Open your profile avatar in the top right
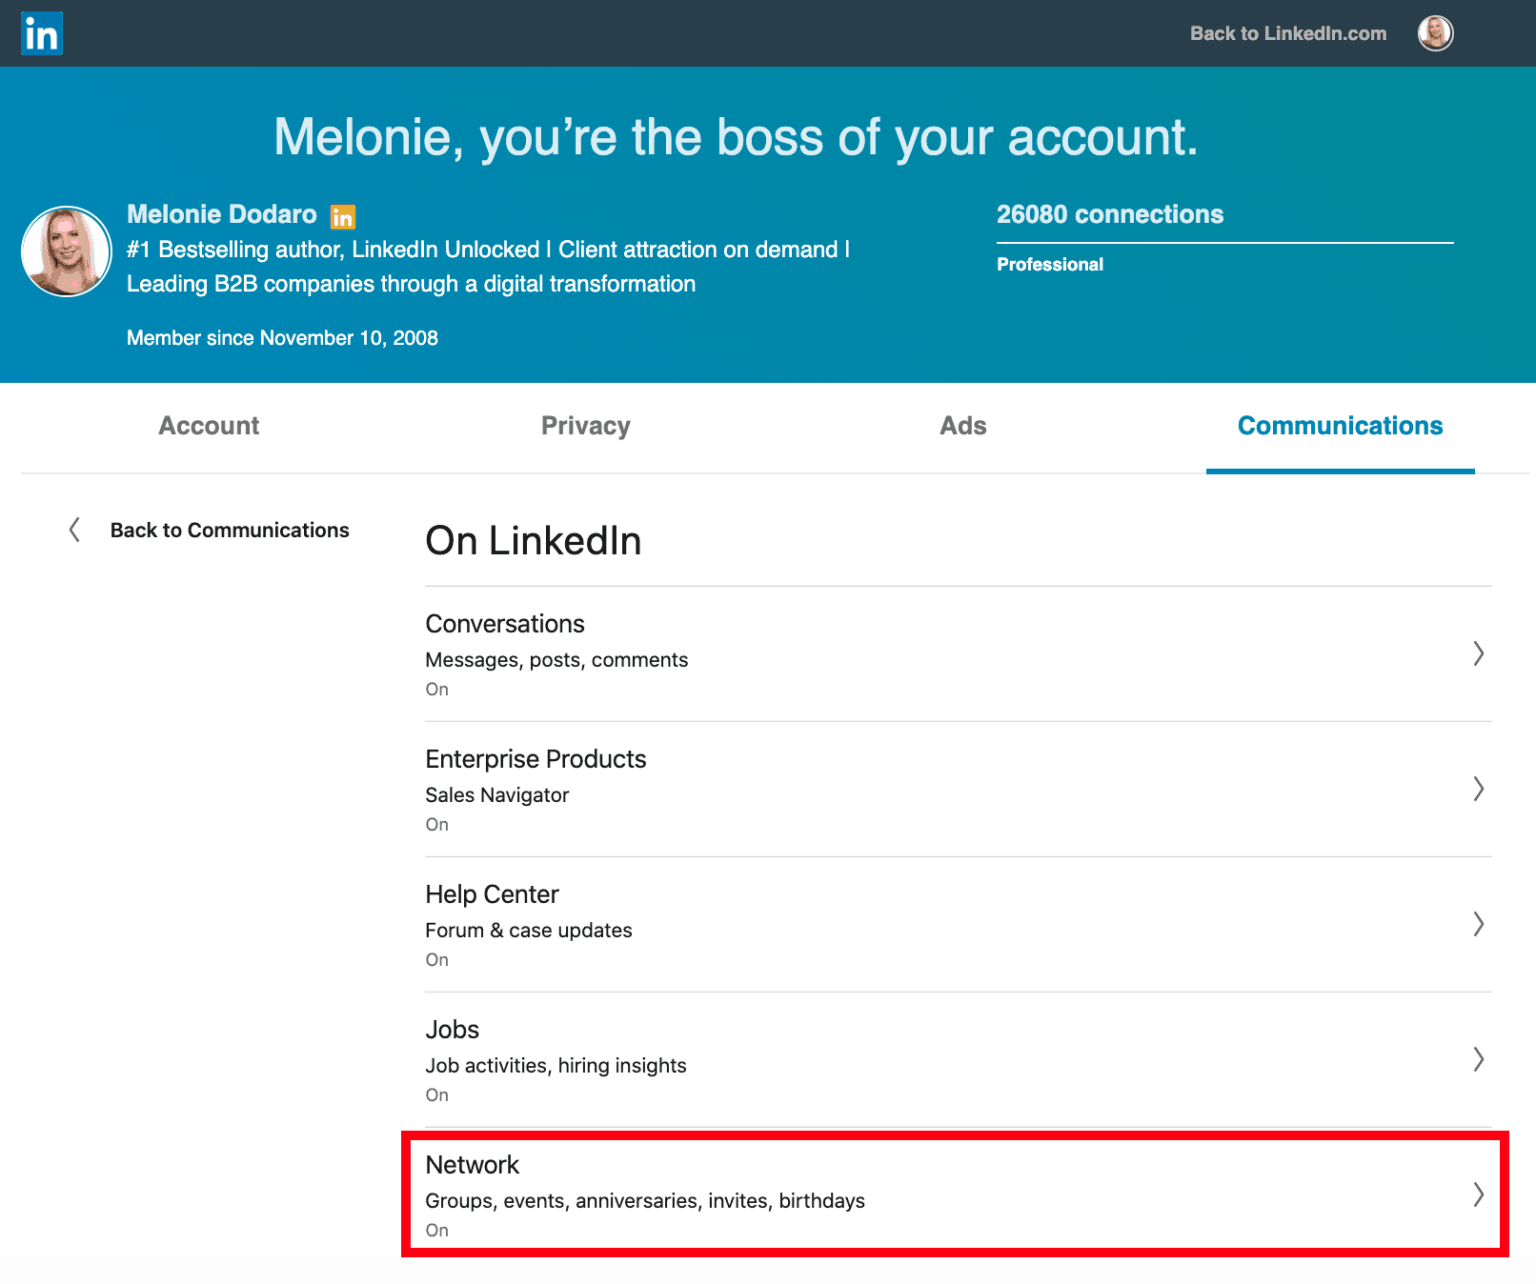The height and width of the screenshot is (1284, 1536). (x=1435, y=33)
